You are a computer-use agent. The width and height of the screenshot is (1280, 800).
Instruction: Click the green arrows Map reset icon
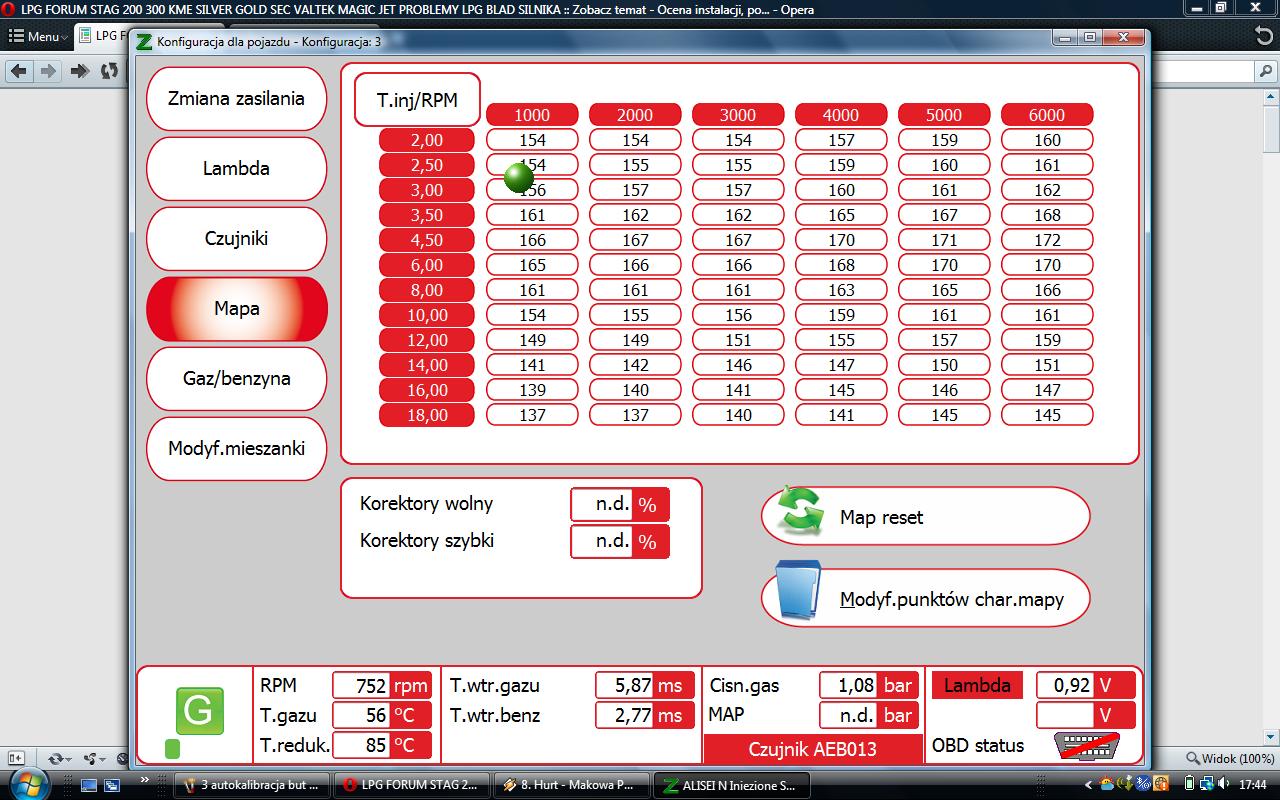coord(800,513)
